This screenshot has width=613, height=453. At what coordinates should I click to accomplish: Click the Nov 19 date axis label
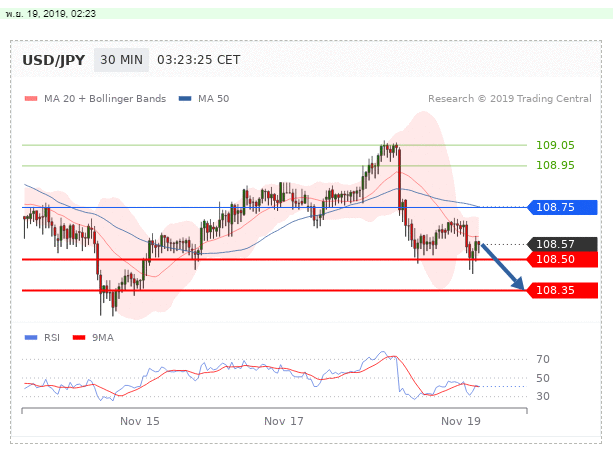point(461,421)
